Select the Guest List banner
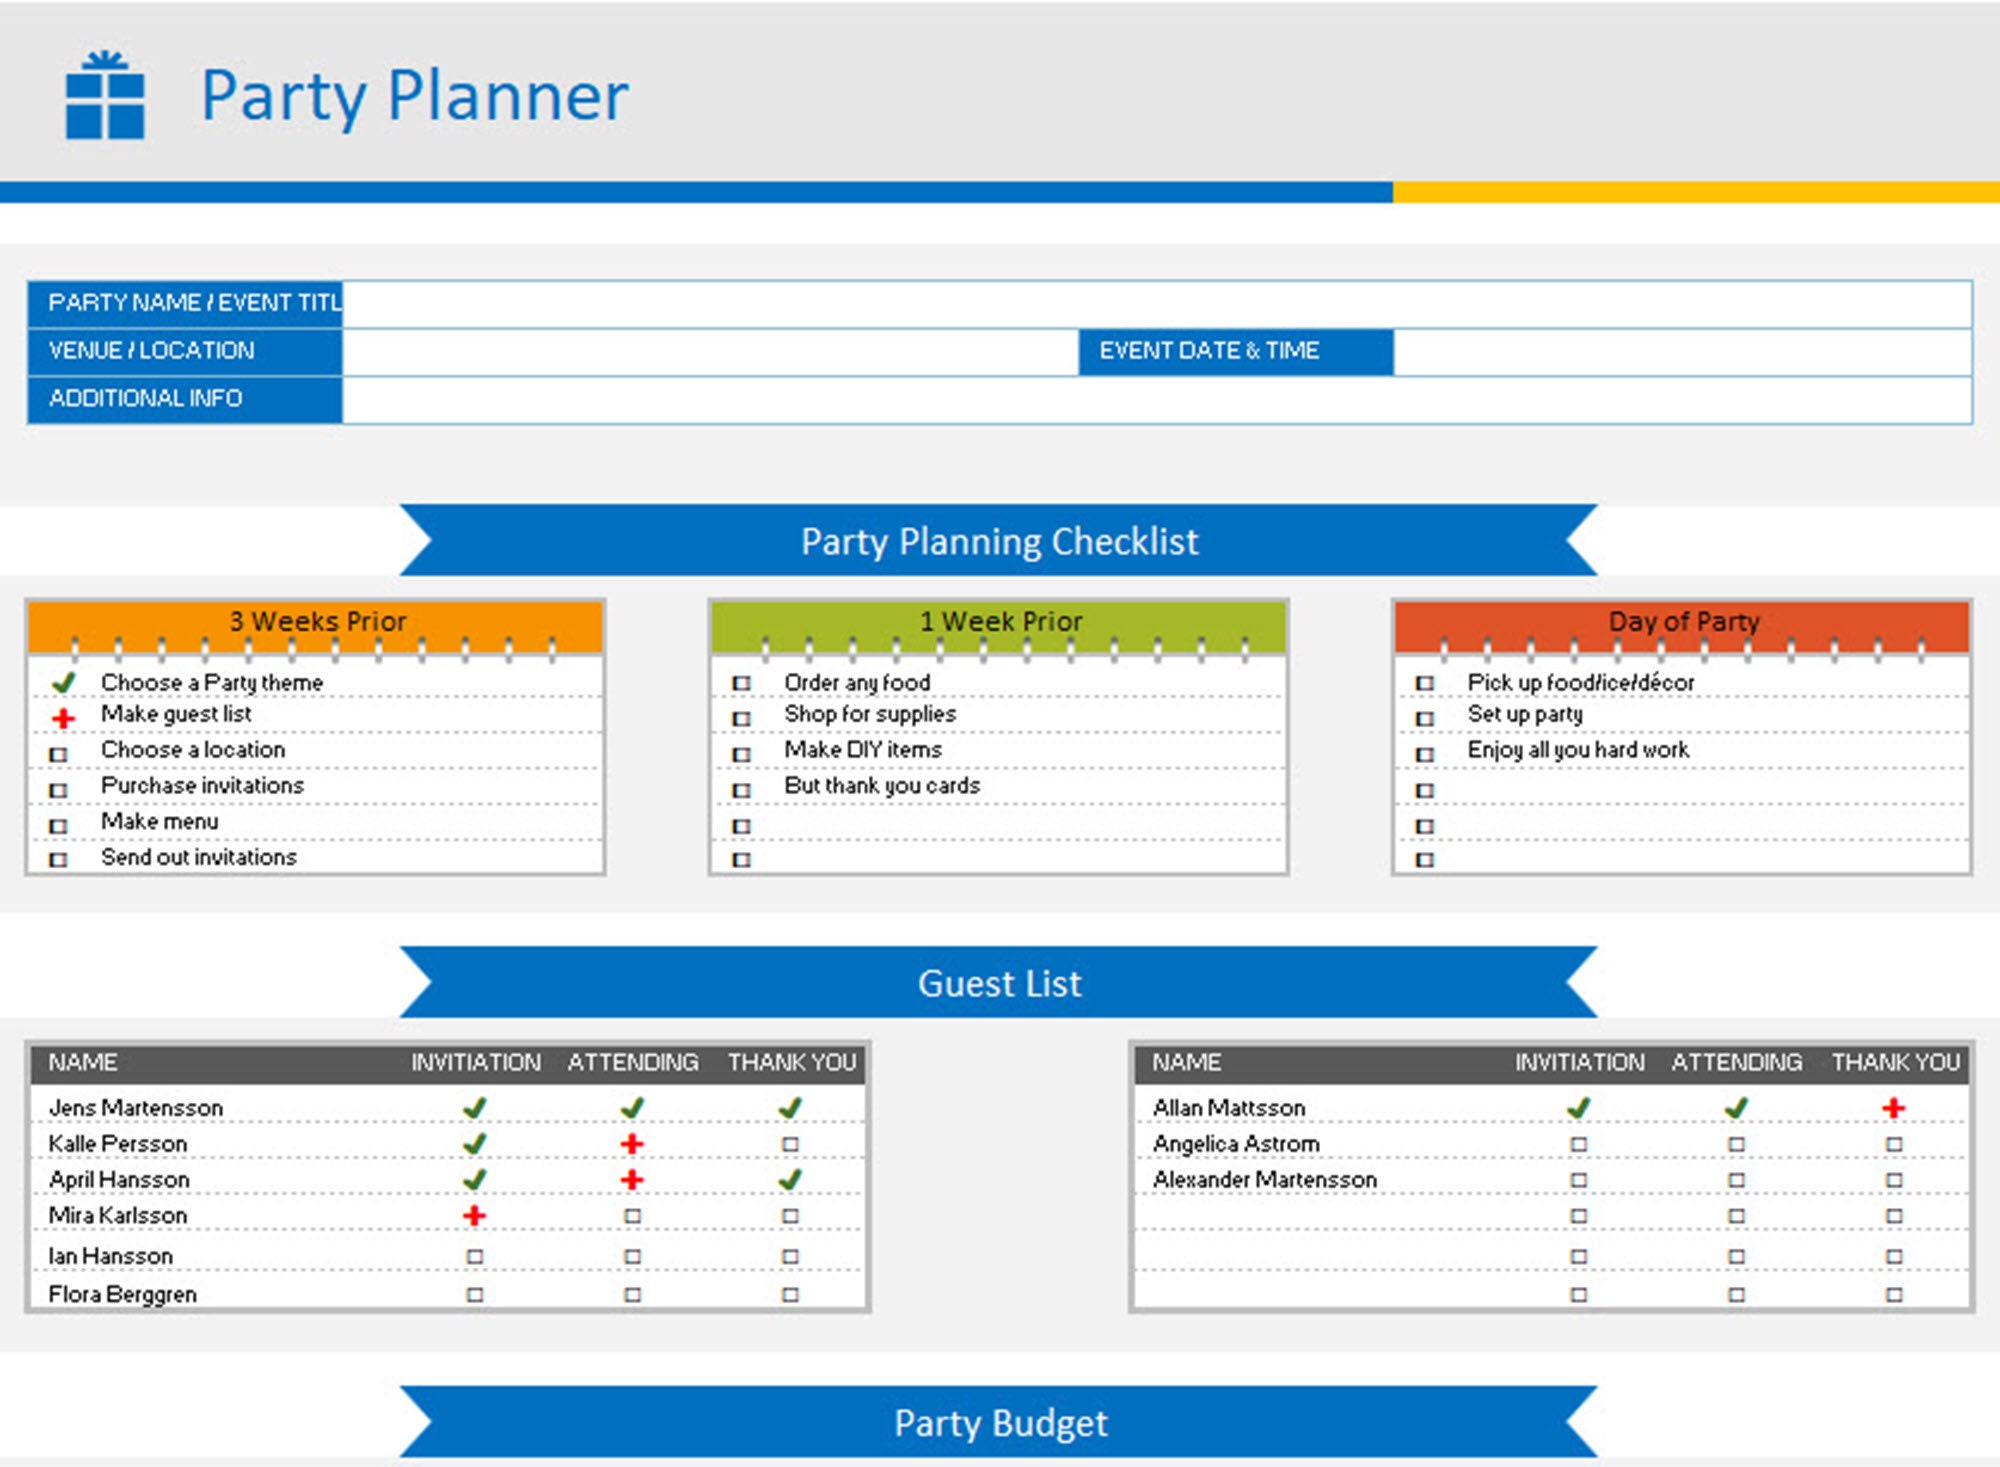Image resolution: width=2000 pixels, height=1467 pixels. [x=1000, y=983]
